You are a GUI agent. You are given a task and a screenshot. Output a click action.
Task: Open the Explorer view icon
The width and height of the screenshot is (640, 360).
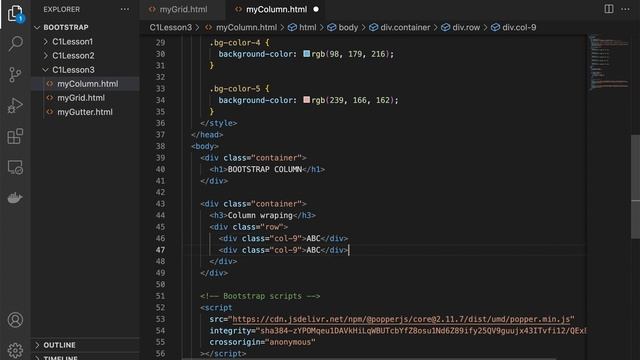pos(15,13)
